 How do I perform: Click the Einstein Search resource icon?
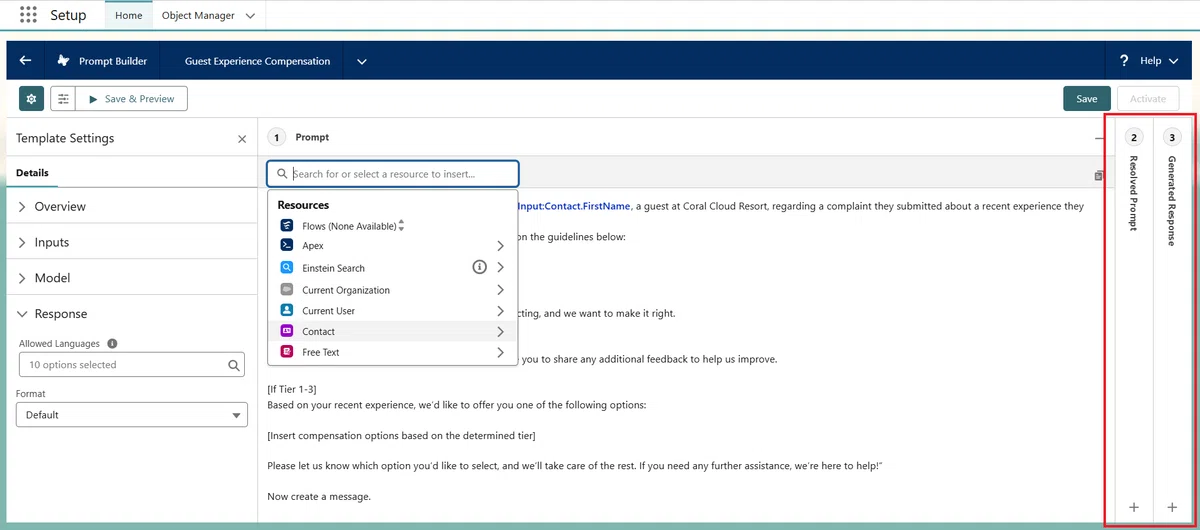[x=287, y=268]
